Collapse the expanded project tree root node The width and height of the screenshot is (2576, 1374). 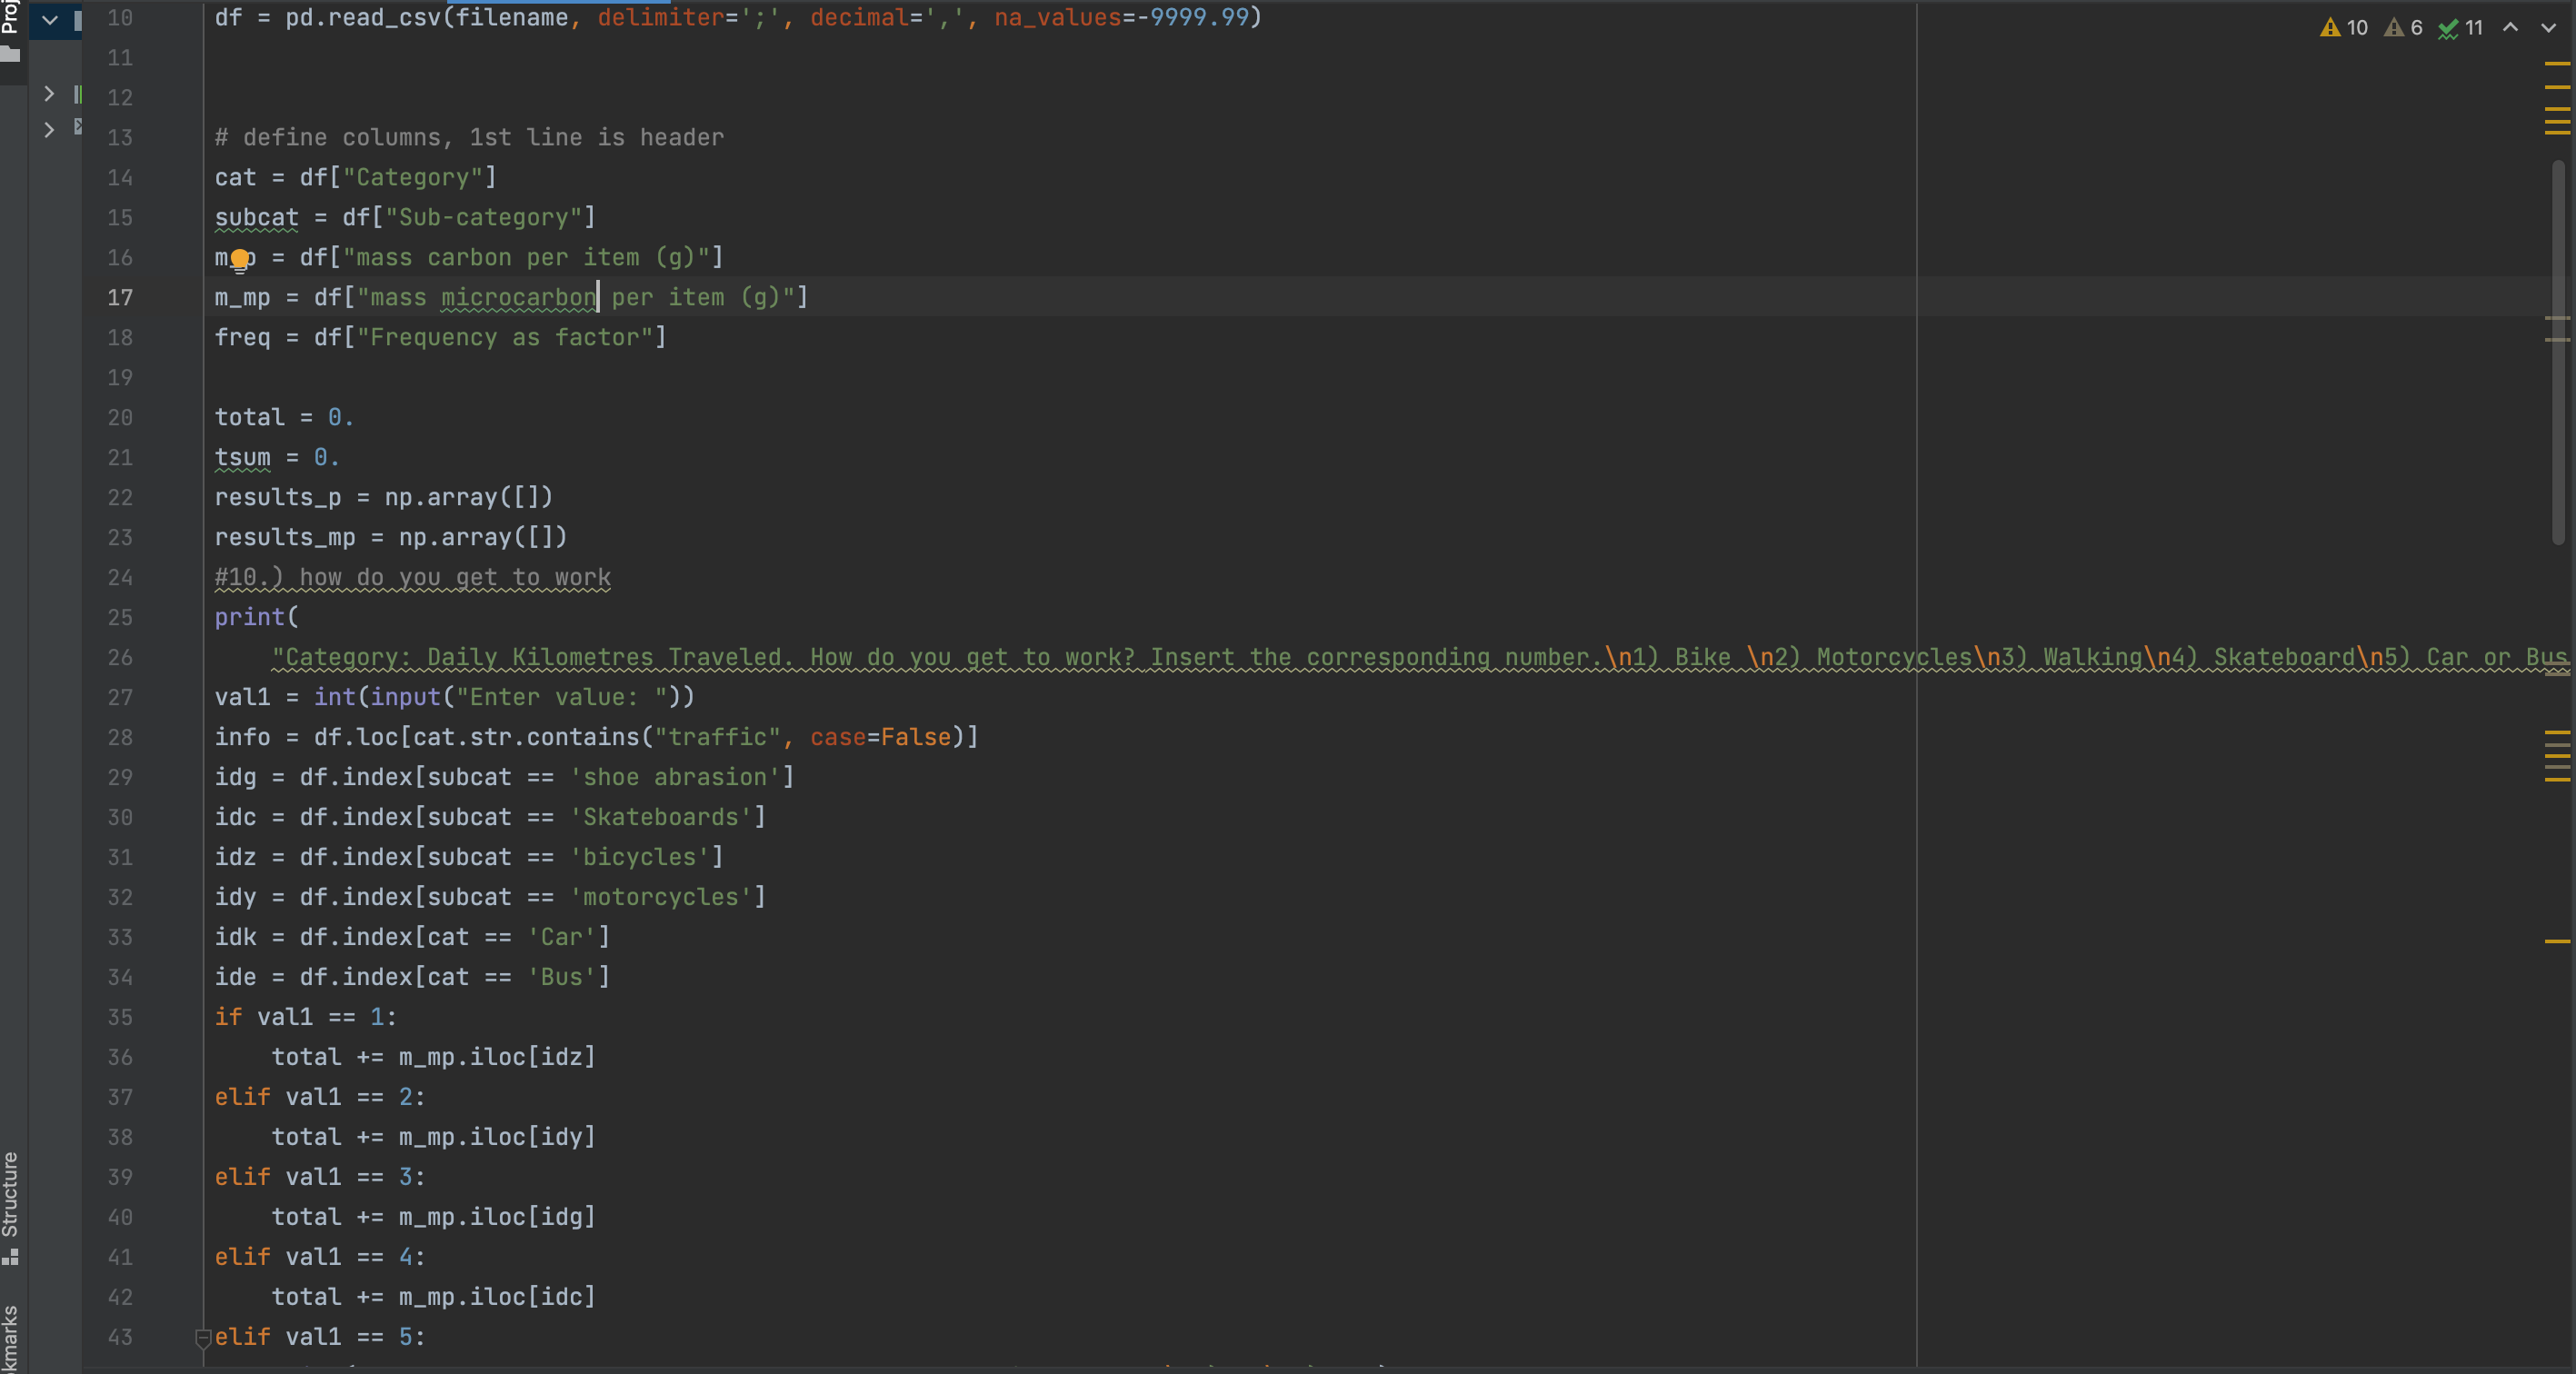pyautogui.click(x=49, y=19)
